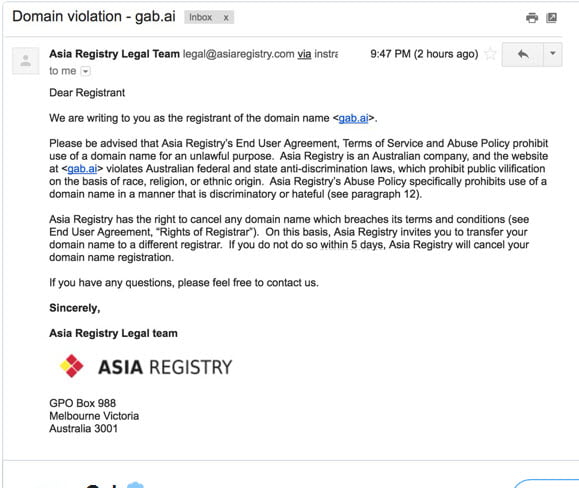Viewport: 579px width, 488px height.
Task: Click the email subject Domain violation - gab.ai
Action: 94,17
